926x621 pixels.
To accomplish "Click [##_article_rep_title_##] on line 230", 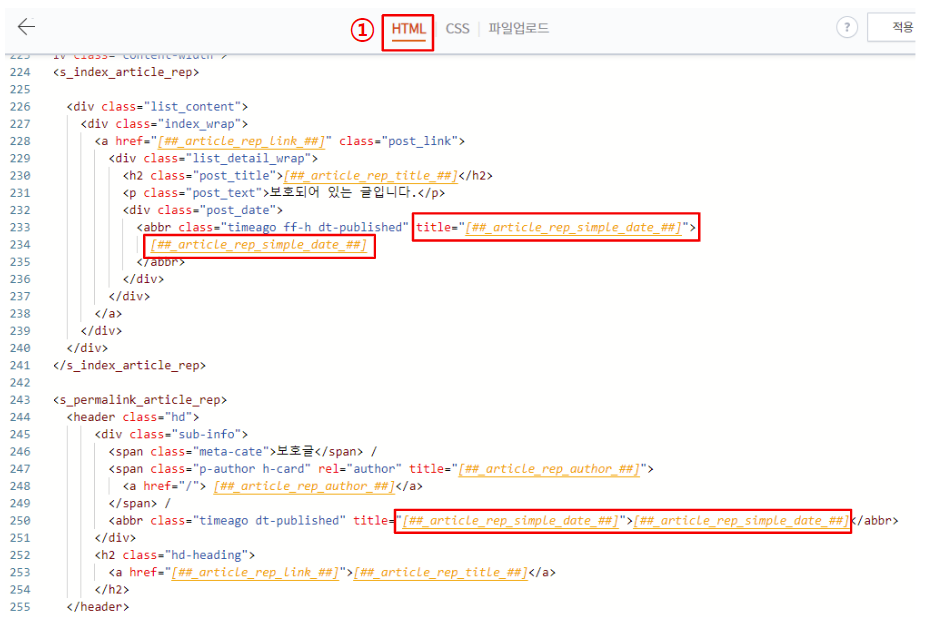I will (370, 175).
